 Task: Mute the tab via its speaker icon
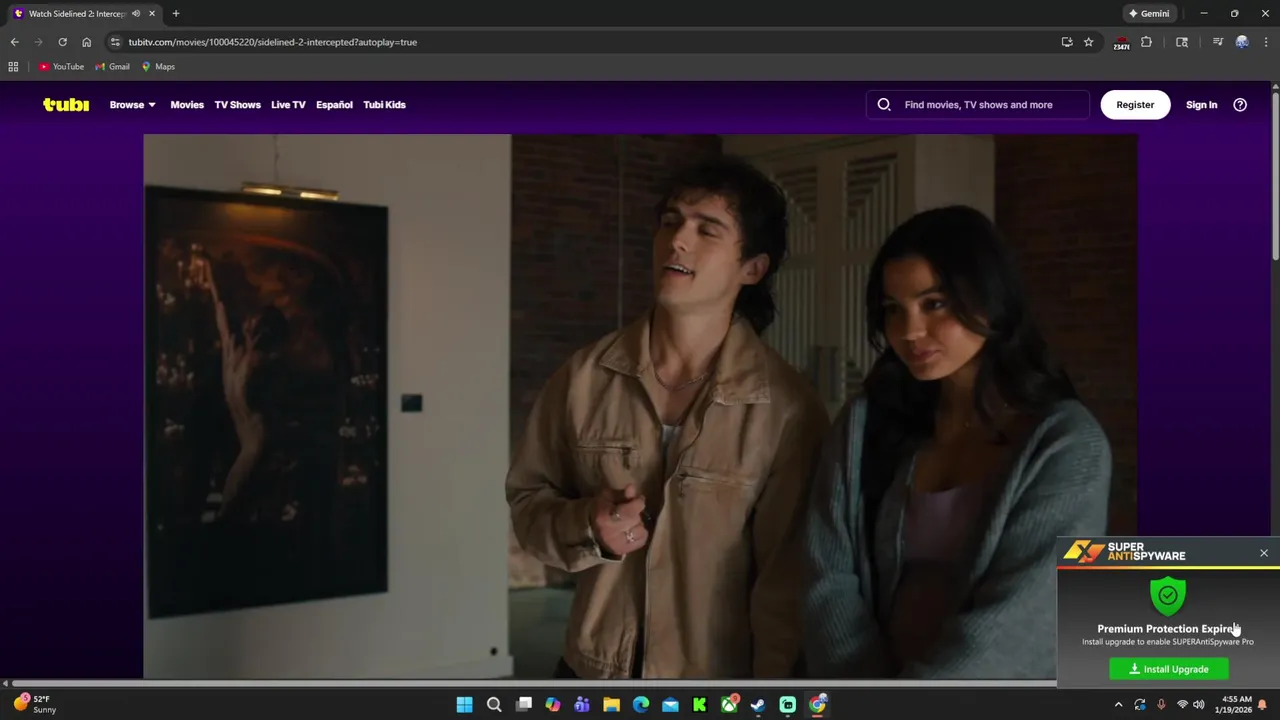pos(136,14)
